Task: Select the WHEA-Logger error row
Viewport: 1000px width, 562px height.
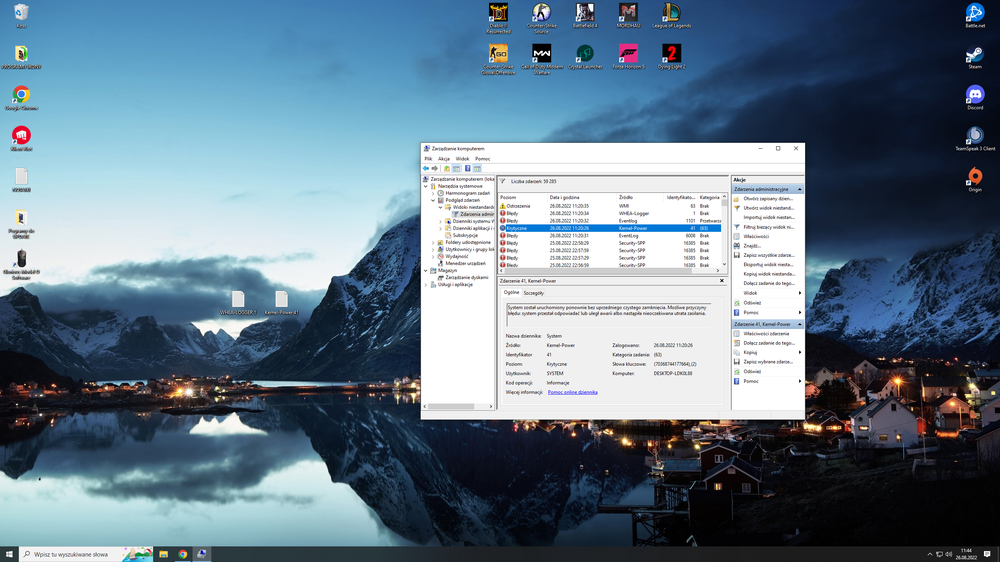Action: [610, 214]
